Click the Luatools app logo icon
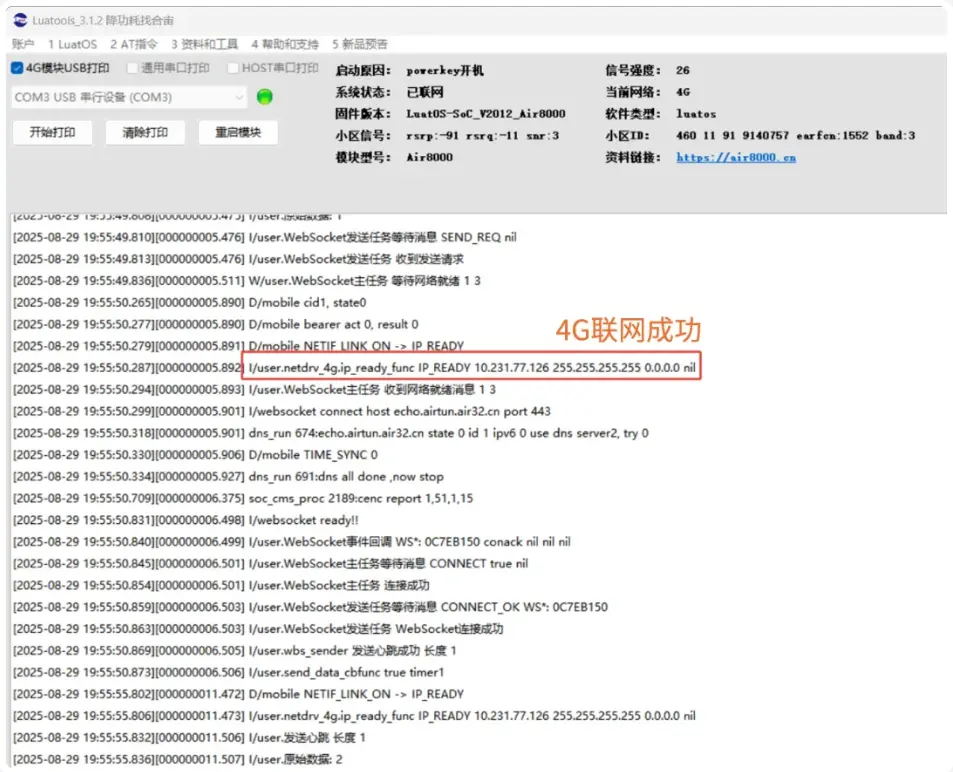The width and height of the screenshot is (953, 772). 20,20
